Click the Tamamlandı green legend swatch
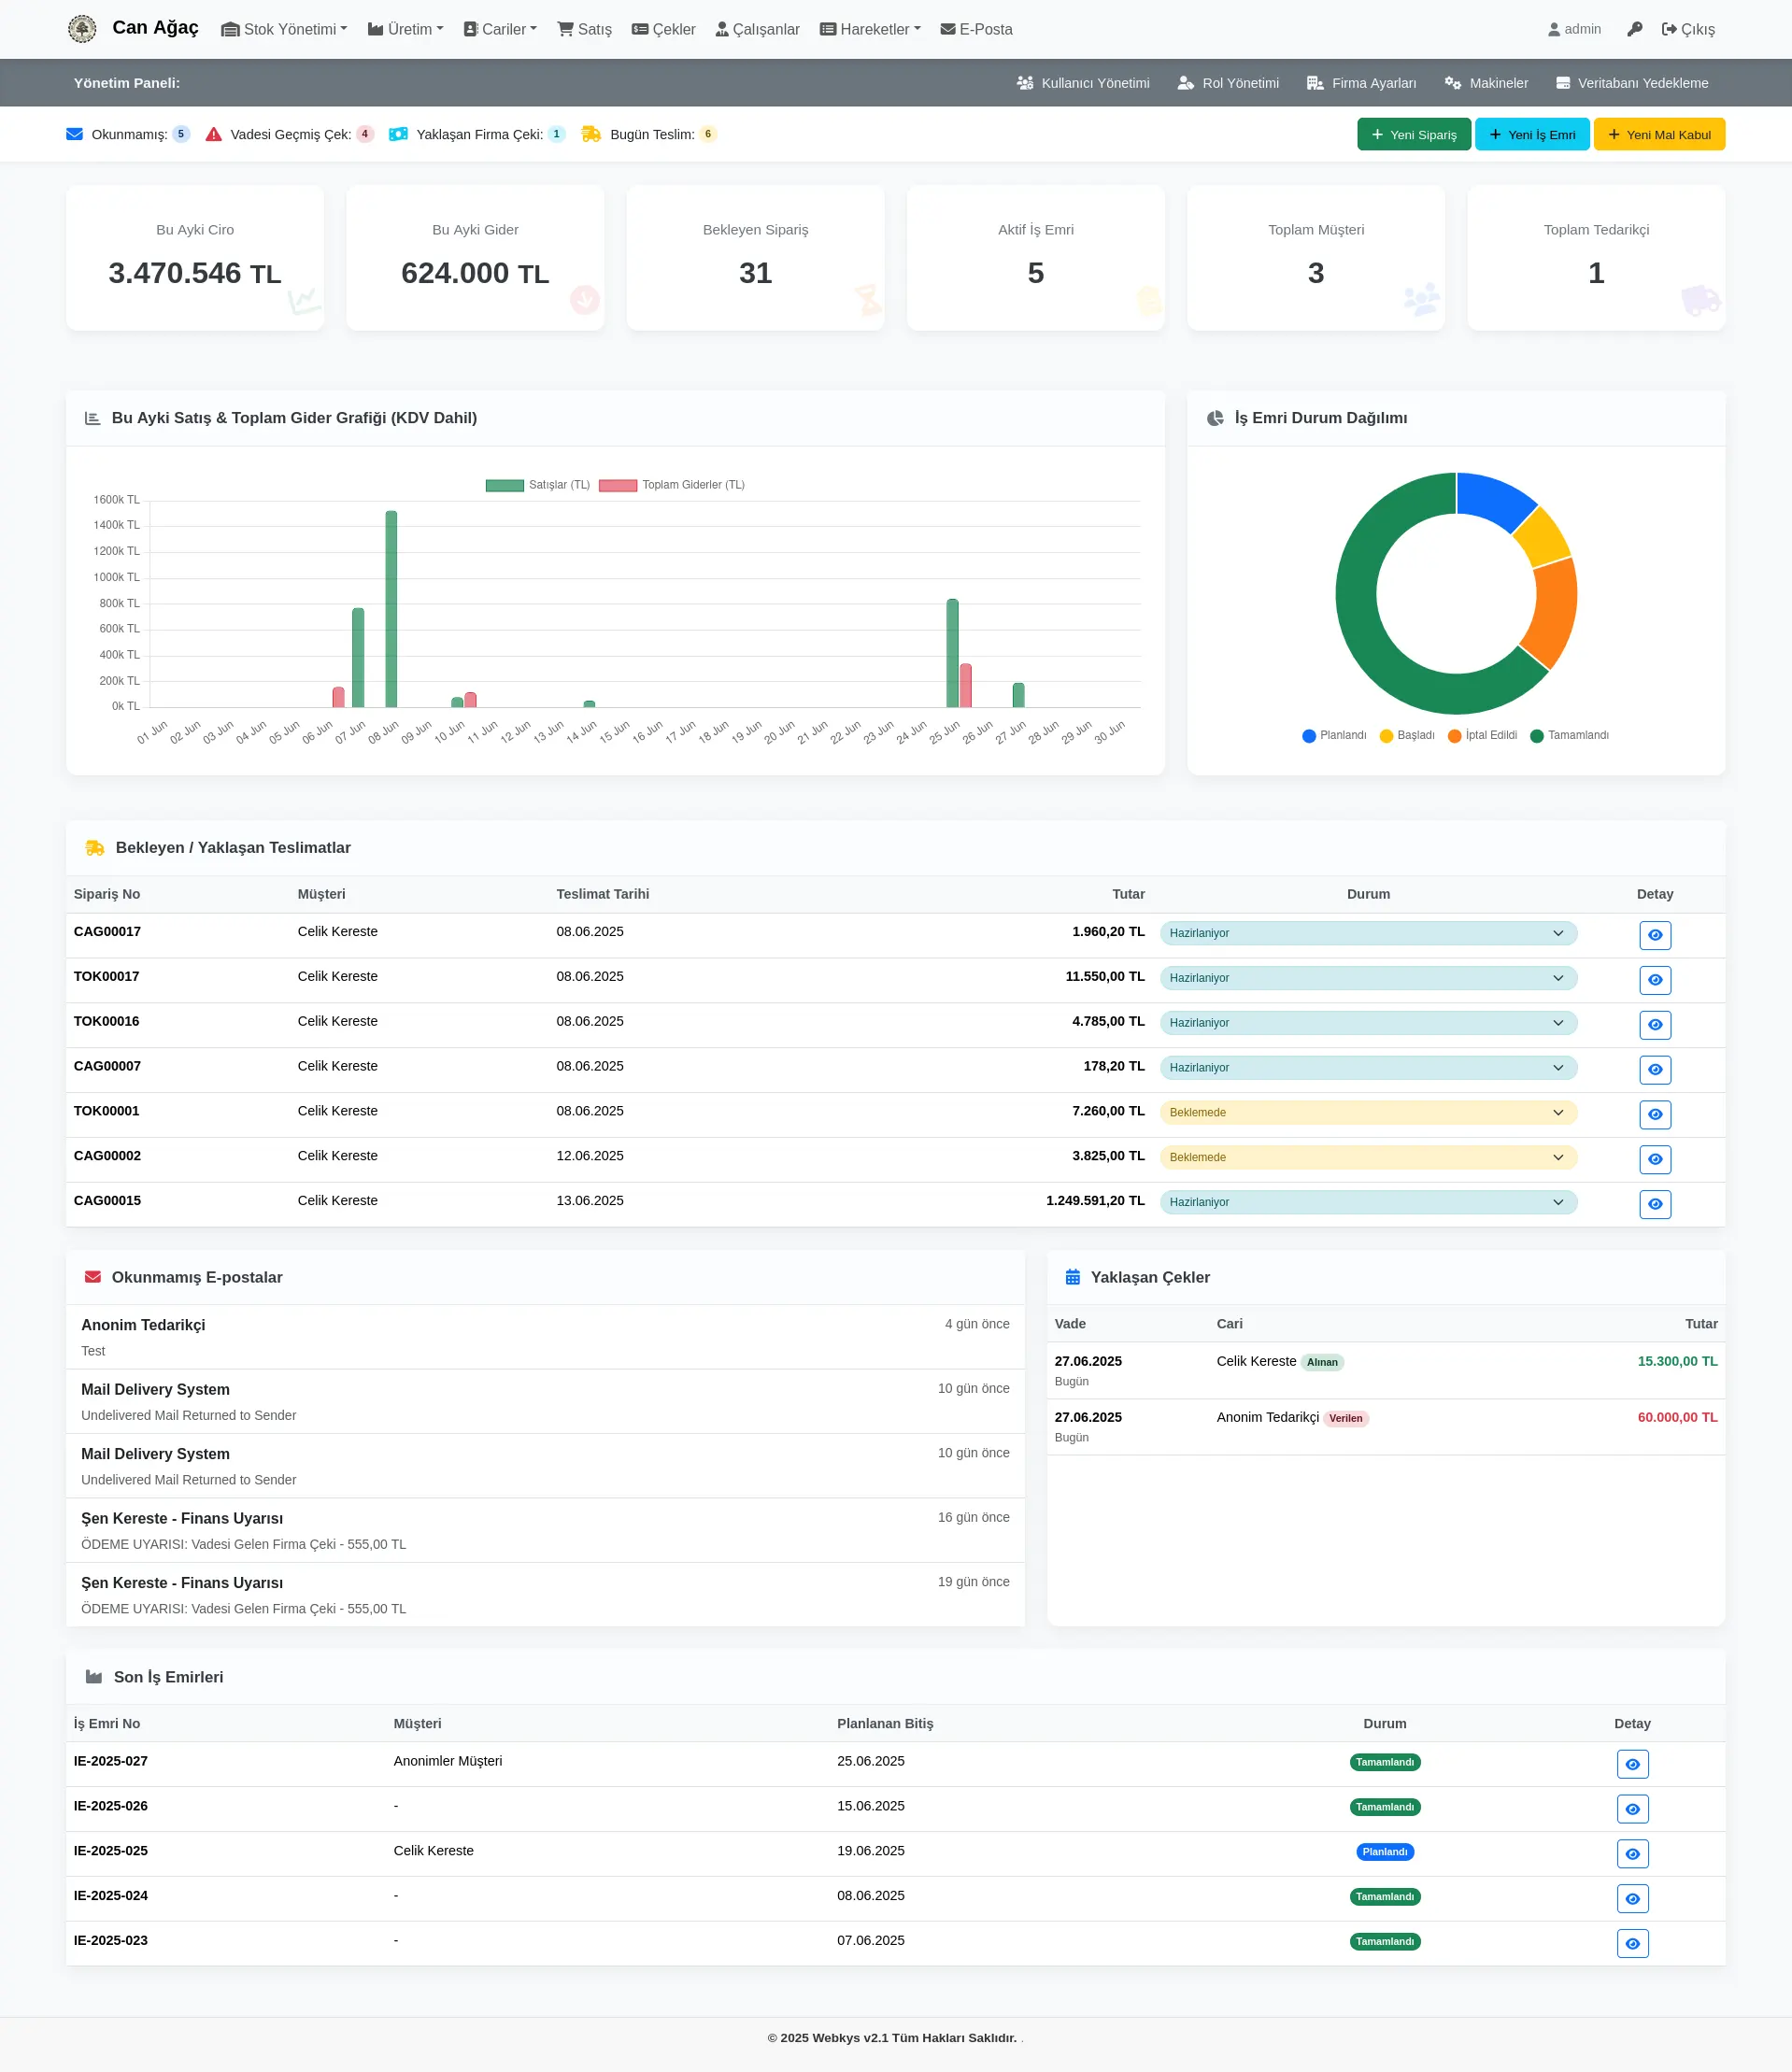The image size is (1792, 2072). pyautogui.click(x=1536, y=736)
